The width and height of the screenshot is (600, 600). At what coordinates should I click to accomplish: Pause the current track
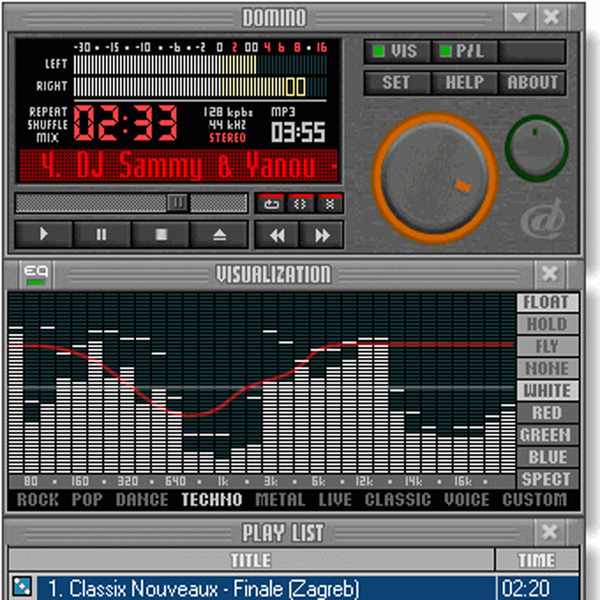coord(102,234)
